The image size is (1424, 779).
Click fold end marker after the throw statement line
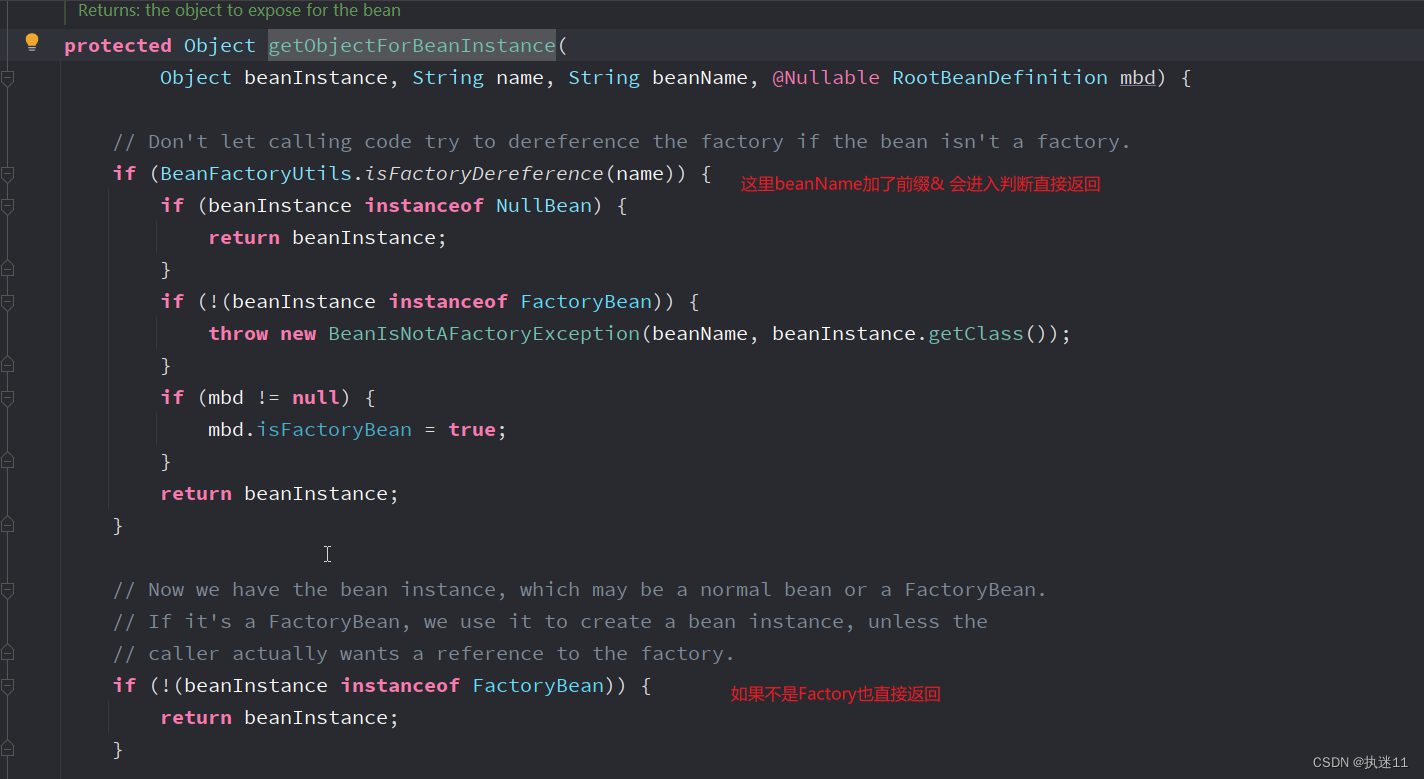[x=7, y=366]
